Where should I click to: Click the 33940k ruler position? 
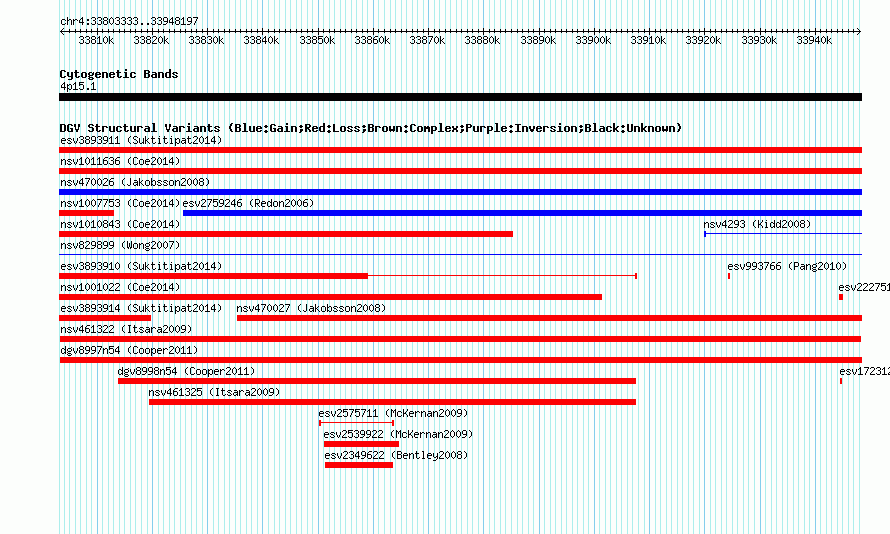coord(814,40)
